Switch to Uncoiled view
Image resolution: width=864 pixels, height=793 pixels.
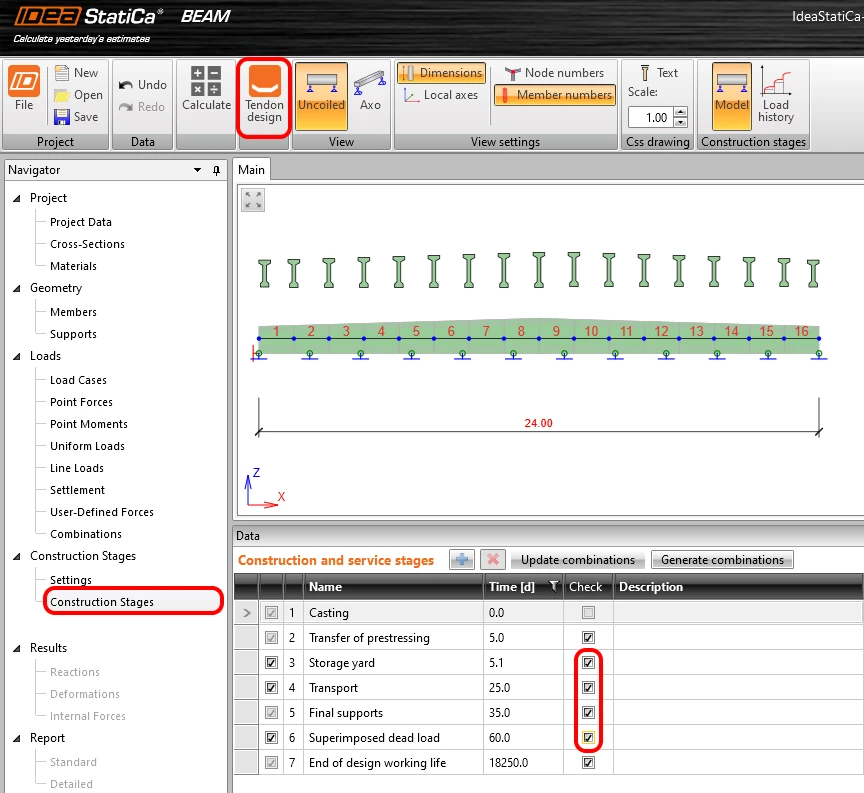[x=321, y=95]
